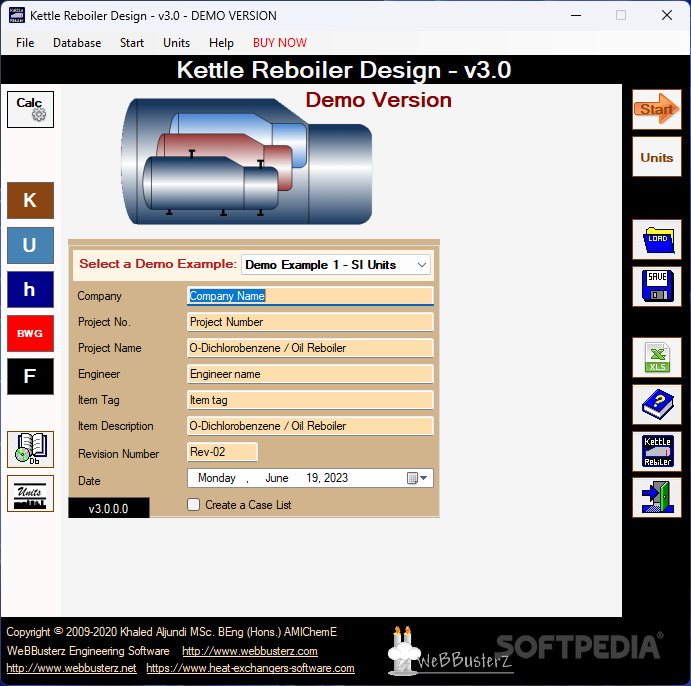
Task: Click the kettle reboiler illustration image
Action: pyautogui.click(x=246, y=161)
